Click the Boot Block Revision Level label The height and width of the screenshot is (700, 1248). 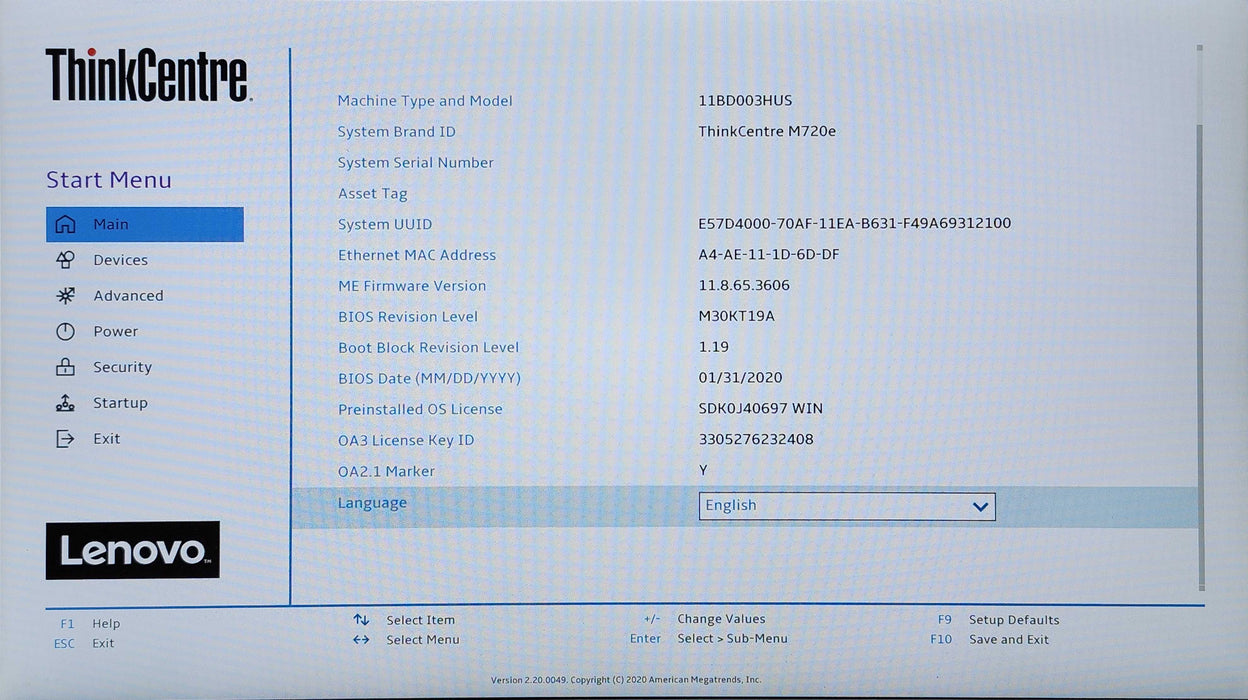(429, 348)
